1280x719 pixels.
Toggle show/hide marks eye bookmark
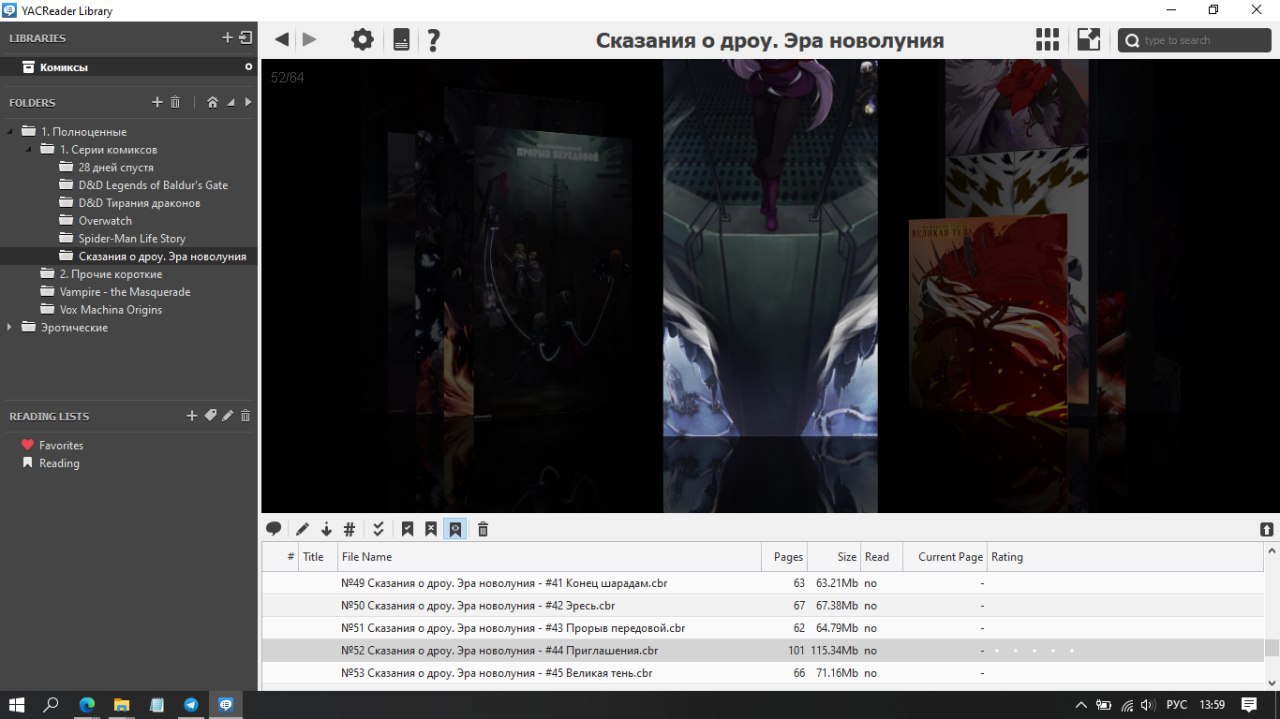pyautogui.click(x=455, y=529)
